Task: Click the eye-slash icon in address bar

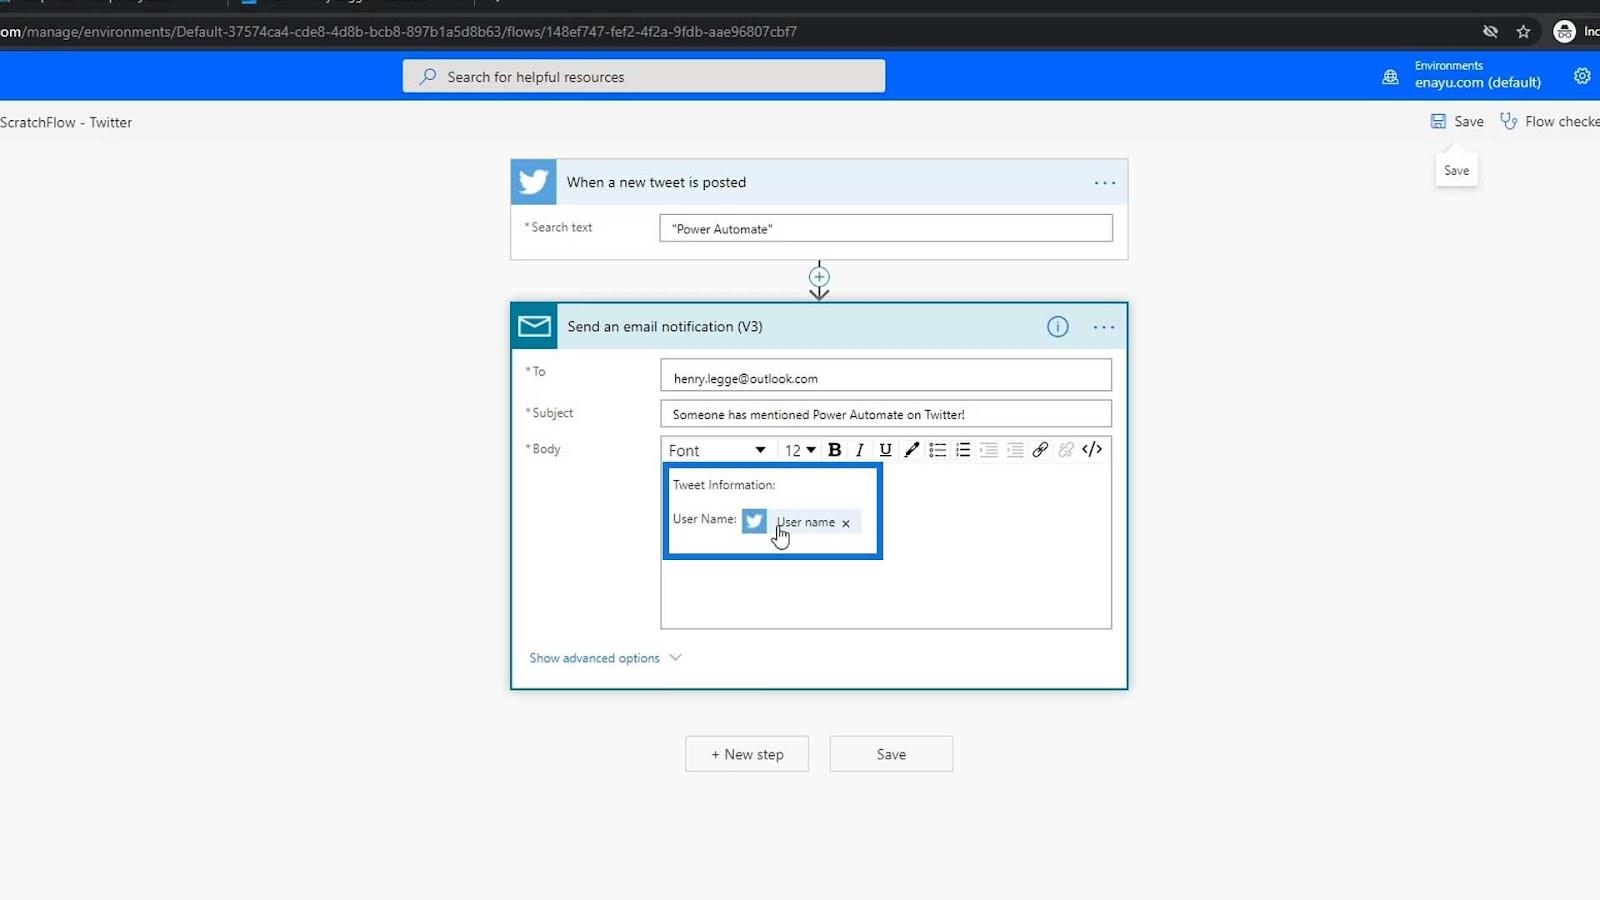Action: pyautogui.click(x=1490, y=32)
